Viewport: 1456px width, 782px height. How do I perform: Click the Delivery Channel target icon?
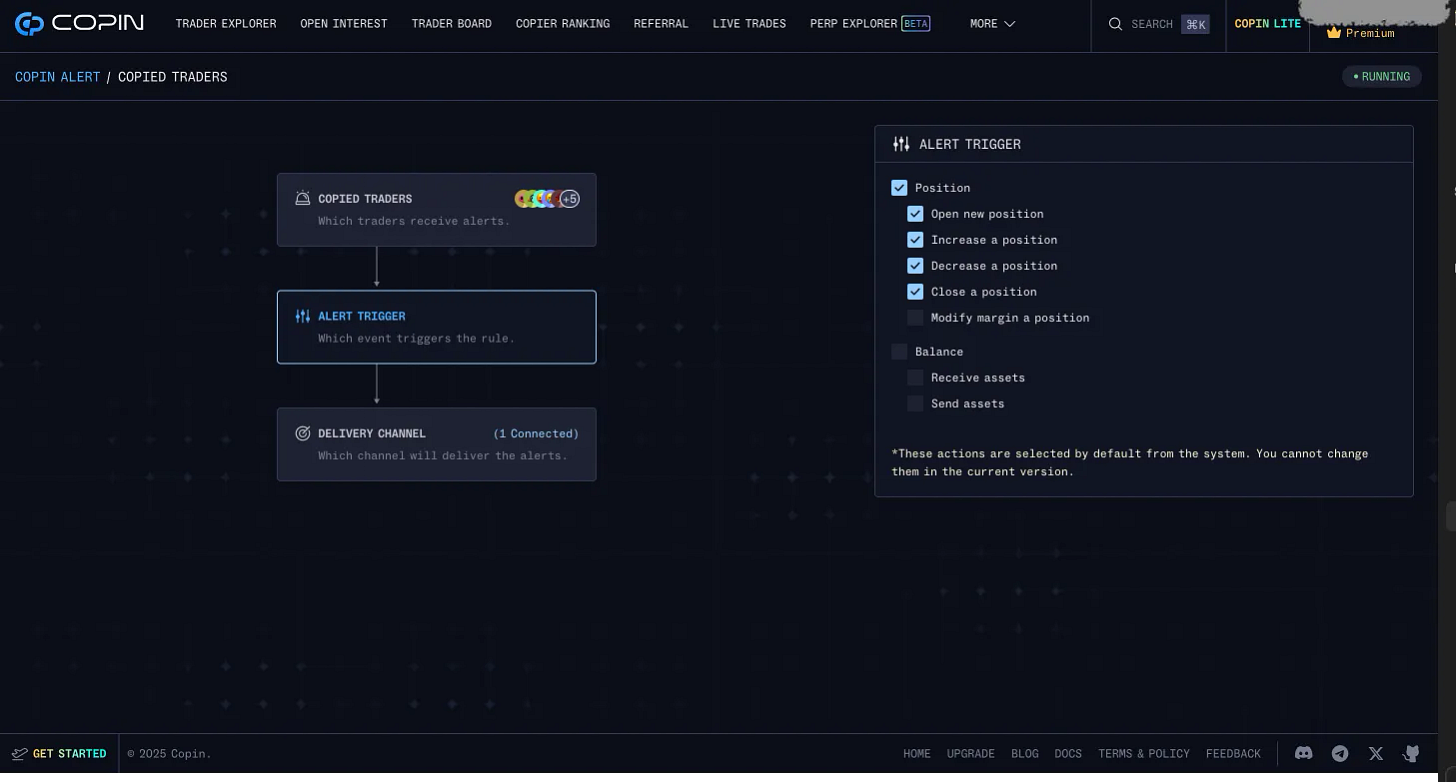[x=302, y=433]
